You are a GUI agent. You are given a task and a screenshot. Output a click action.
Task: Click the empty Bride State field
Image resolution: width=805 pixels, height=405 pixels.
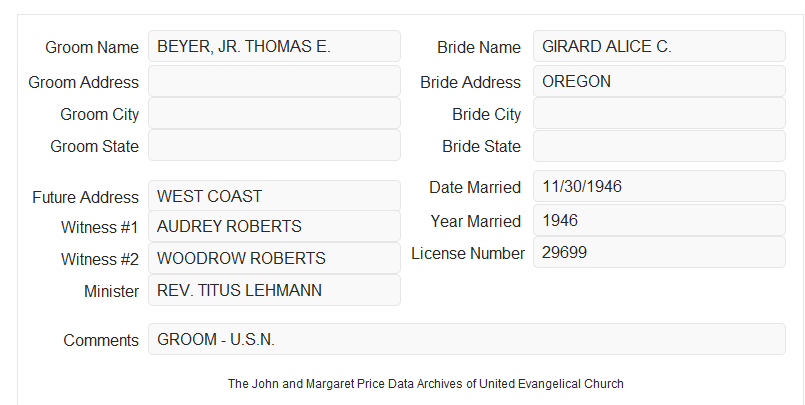tap(659, 146)
